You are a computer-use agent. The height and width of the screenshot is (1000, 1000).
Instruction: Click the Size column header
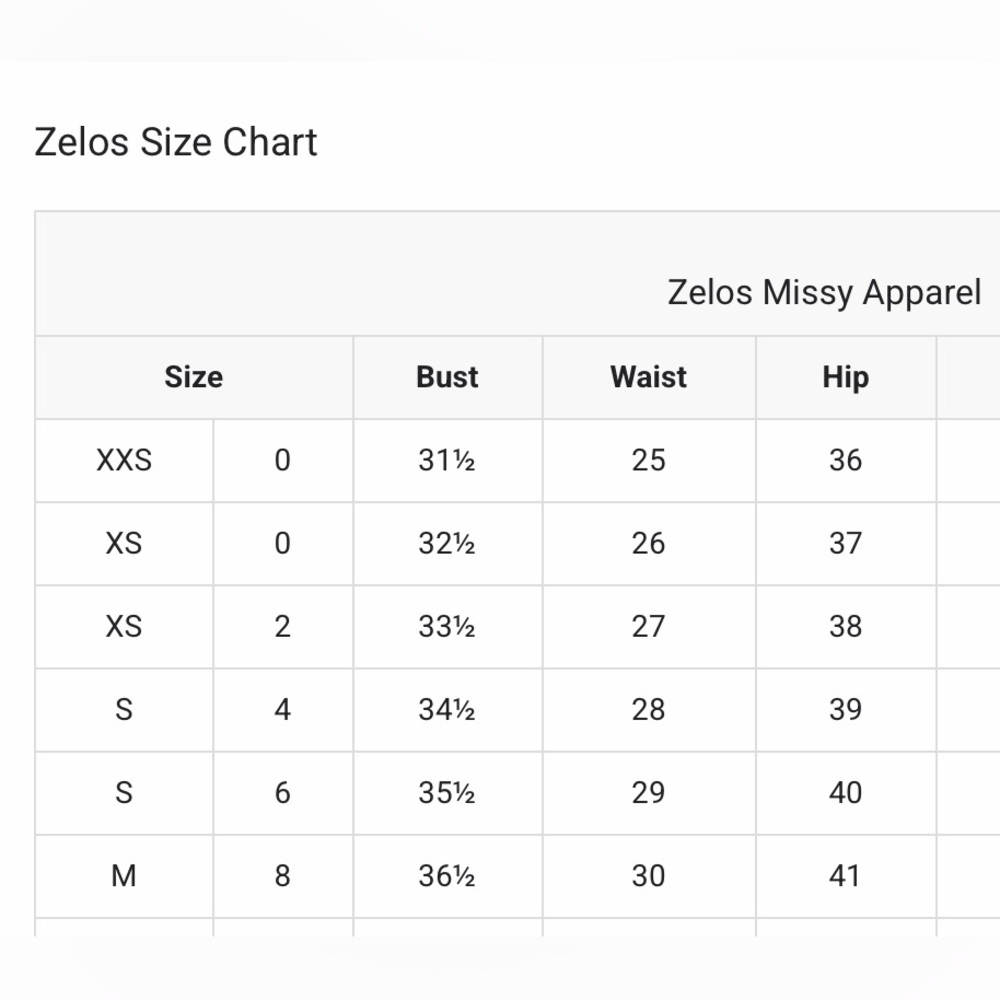click(194, 377)
